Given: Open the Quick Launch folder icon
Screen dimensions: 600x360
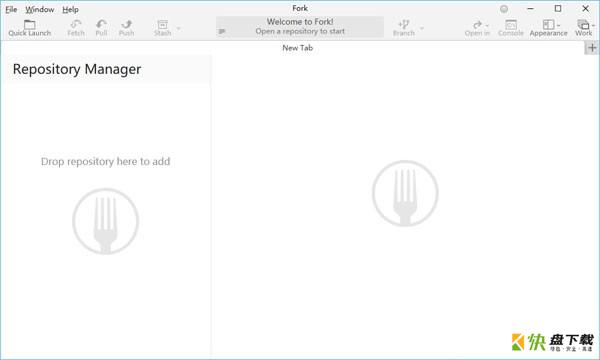Looking at the screenshot, I should [x=29, y=24].
